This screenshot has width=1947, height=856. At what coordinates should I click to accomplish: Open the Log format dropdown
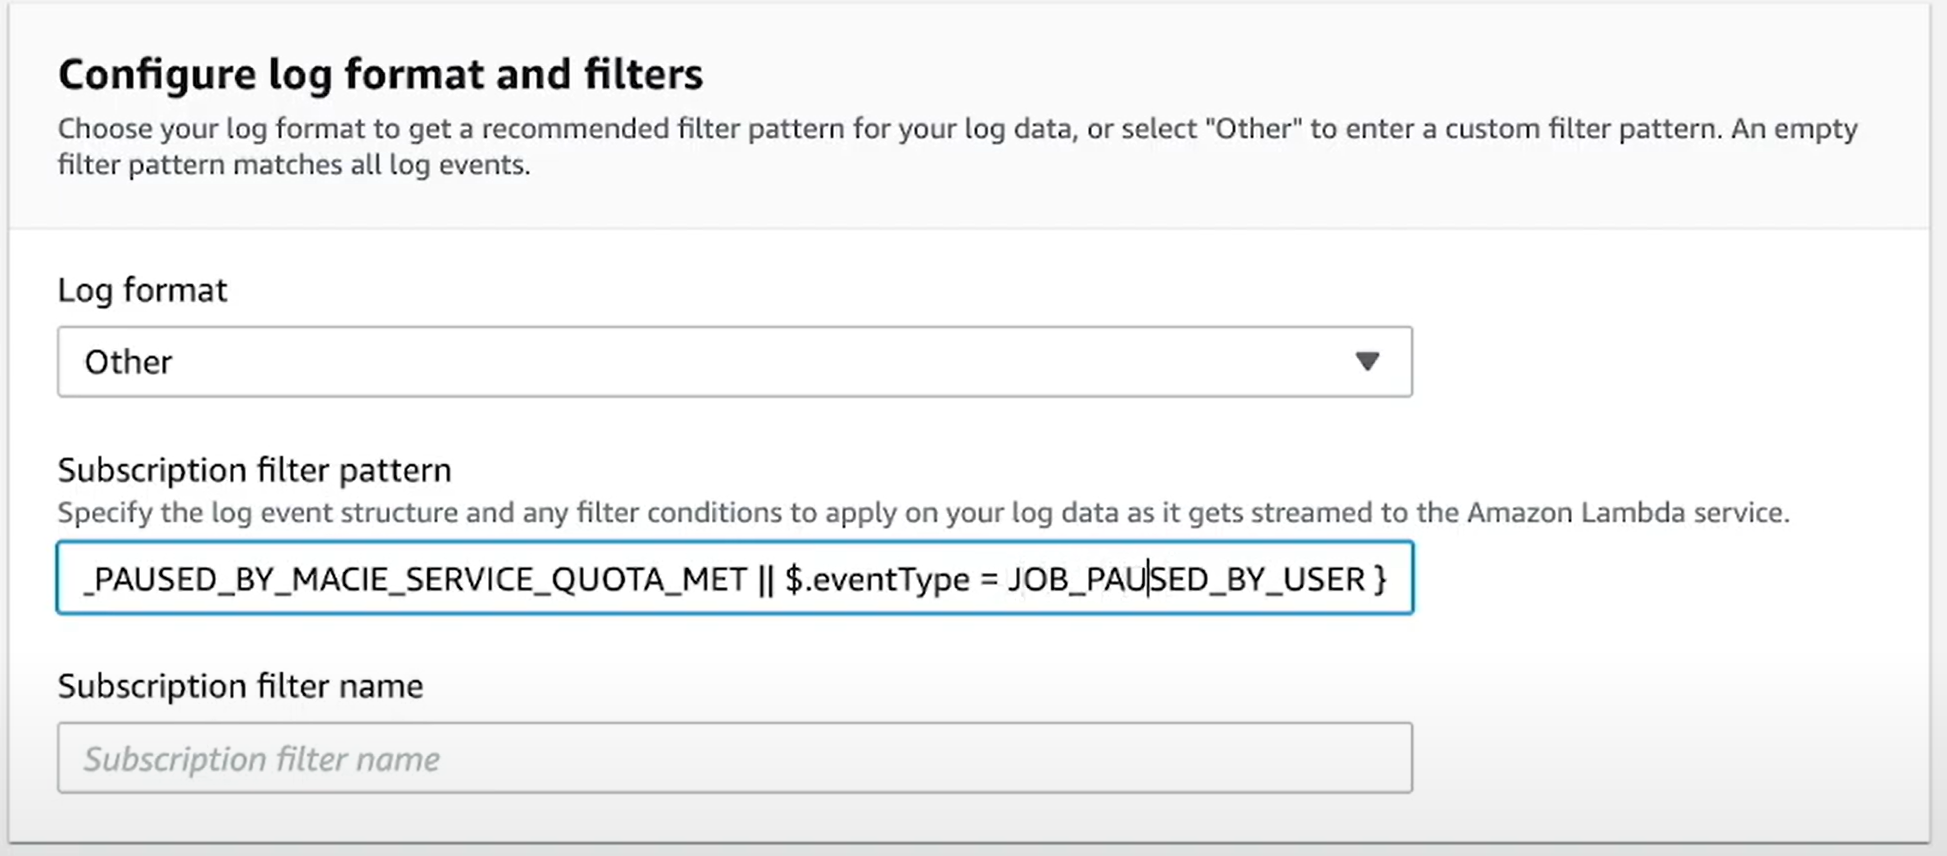(733, 362)
